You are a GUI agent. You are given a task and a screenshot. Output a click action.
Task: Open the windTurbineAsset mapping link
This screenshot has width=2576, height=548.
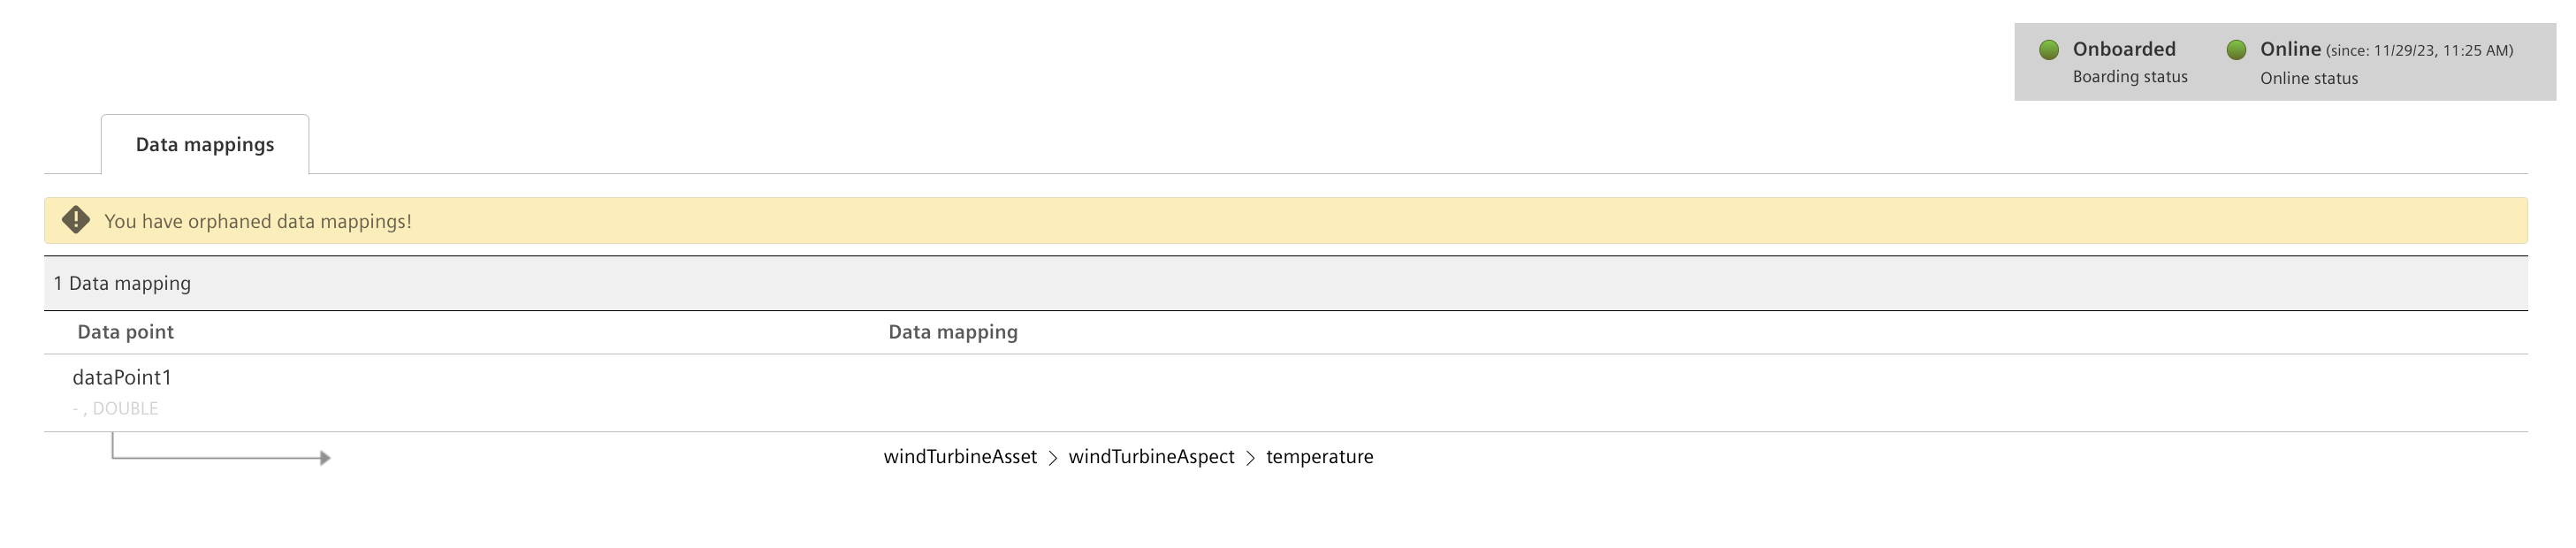point(960,457)
